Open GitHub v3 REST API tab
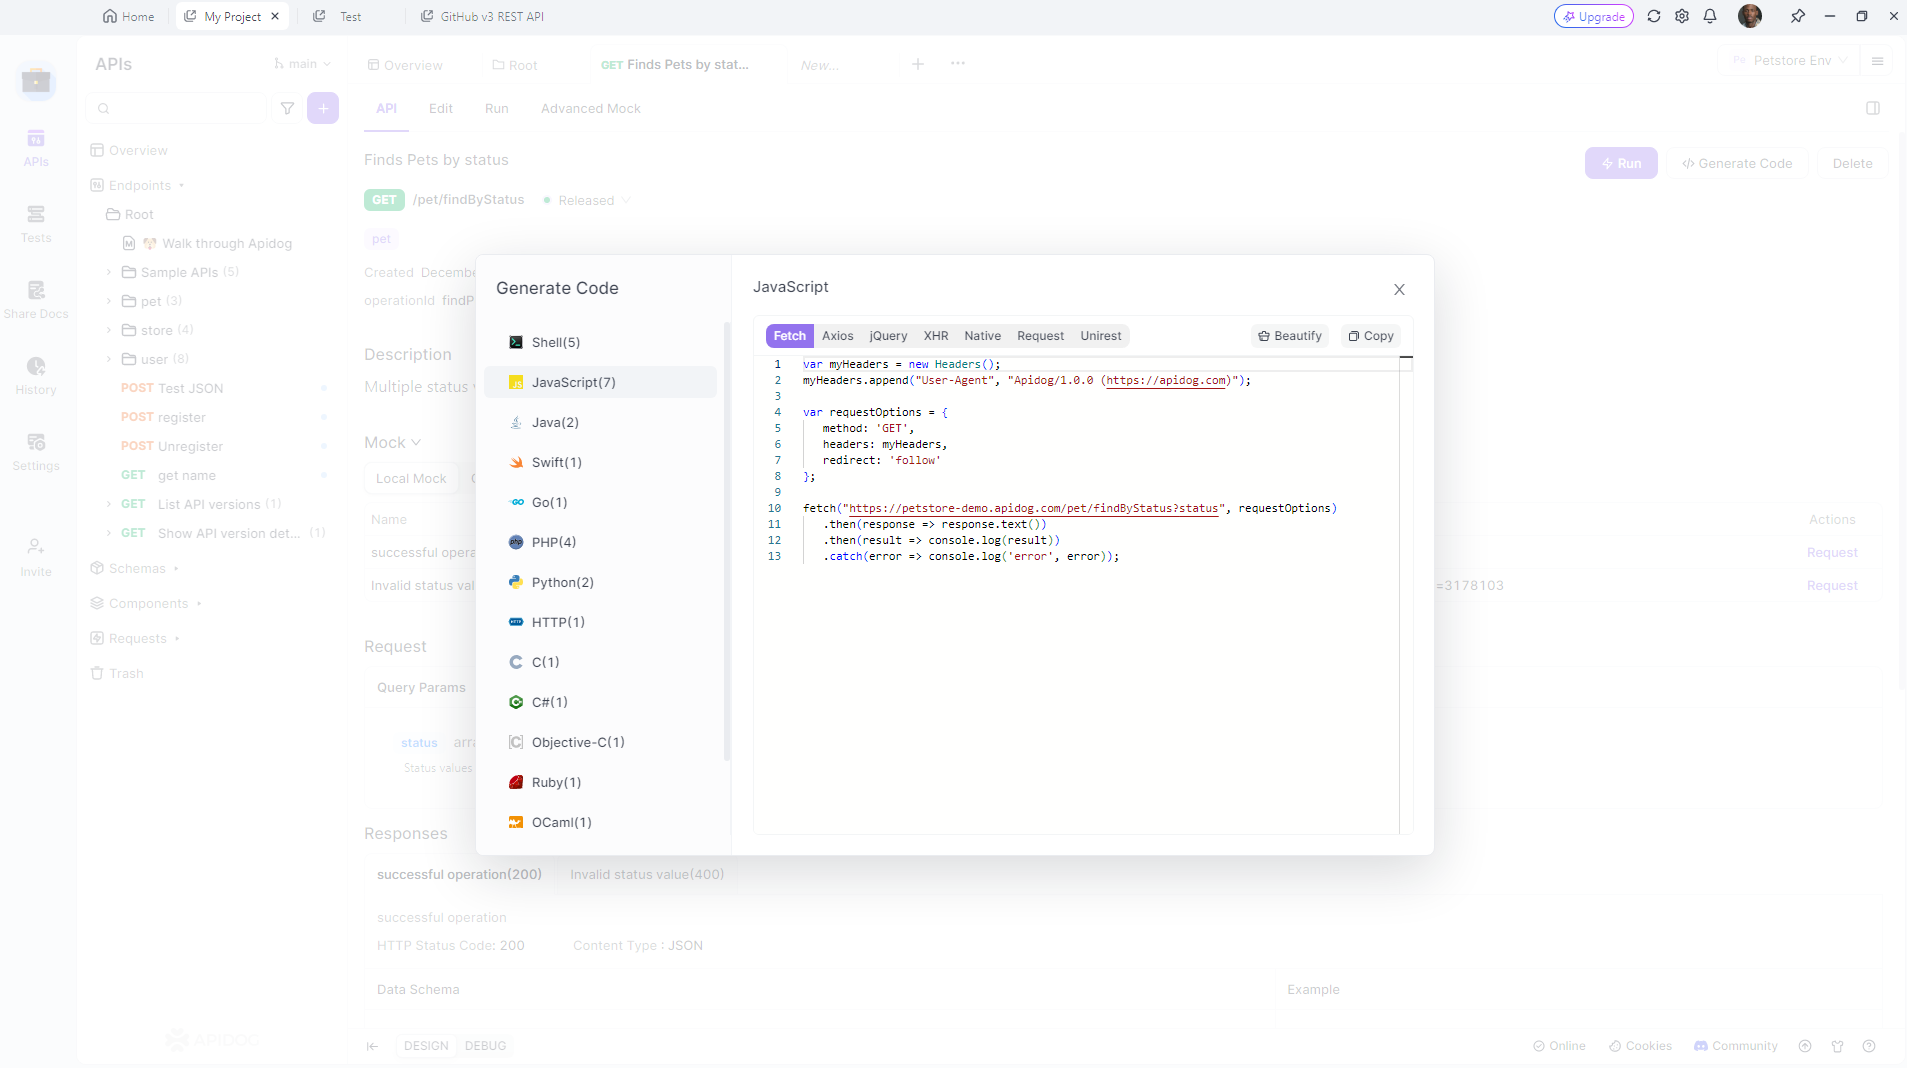This screenshot has width=1907, height=1068. pyautogui.click(x=483, y=16)
